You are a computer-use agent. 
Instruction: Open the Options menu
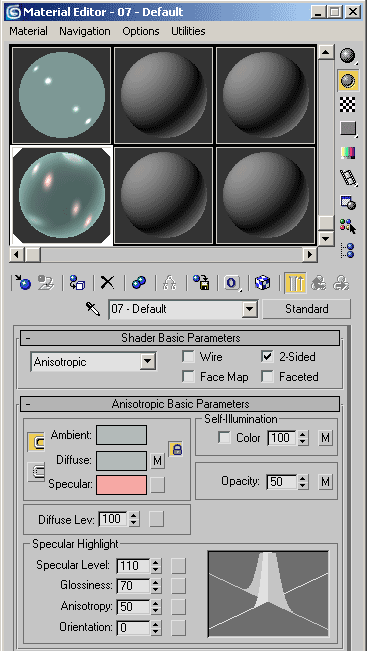(x=141, y=31)
